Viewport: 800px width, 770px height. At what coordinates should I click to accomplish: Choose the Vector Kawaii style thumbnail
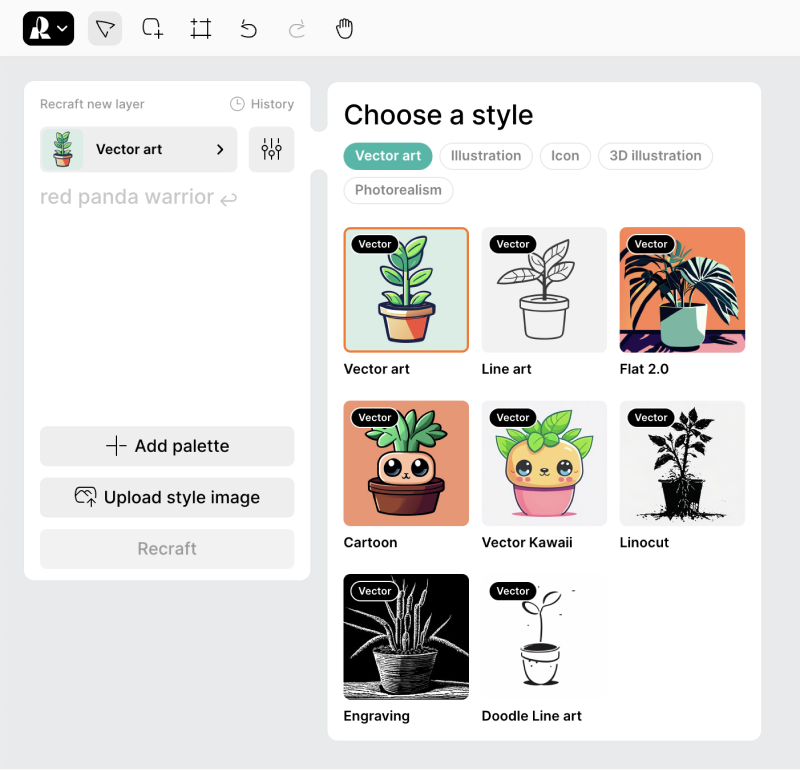[x=544, y=463]
